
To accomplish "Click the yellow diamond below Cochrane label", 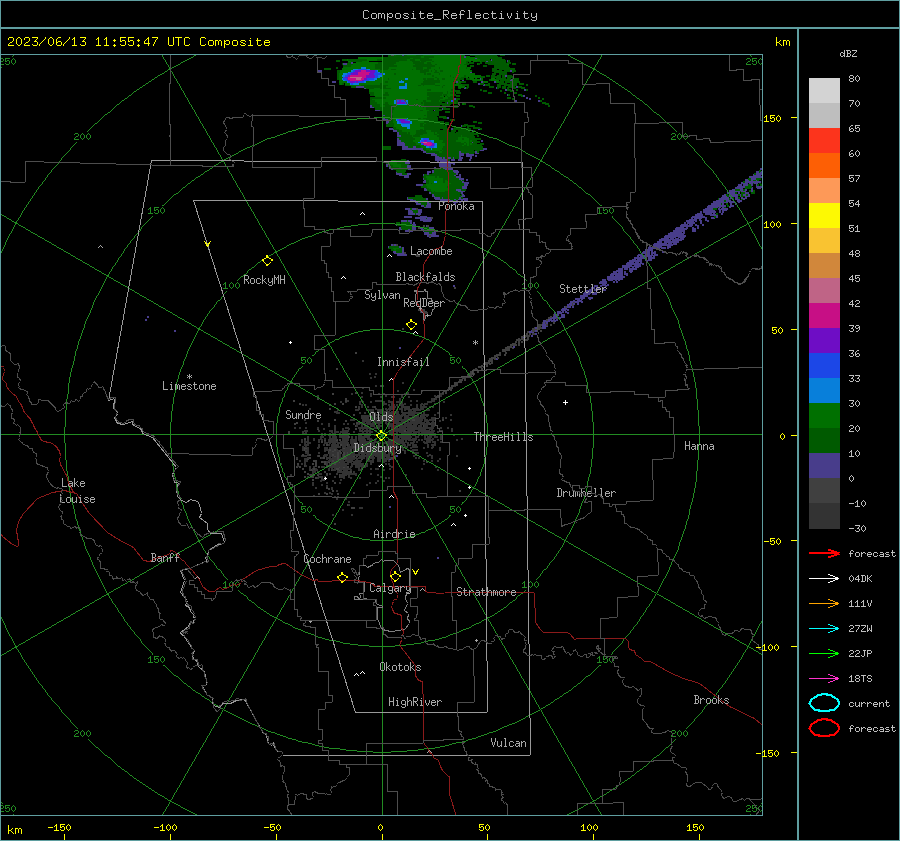I will pos(342,577).
